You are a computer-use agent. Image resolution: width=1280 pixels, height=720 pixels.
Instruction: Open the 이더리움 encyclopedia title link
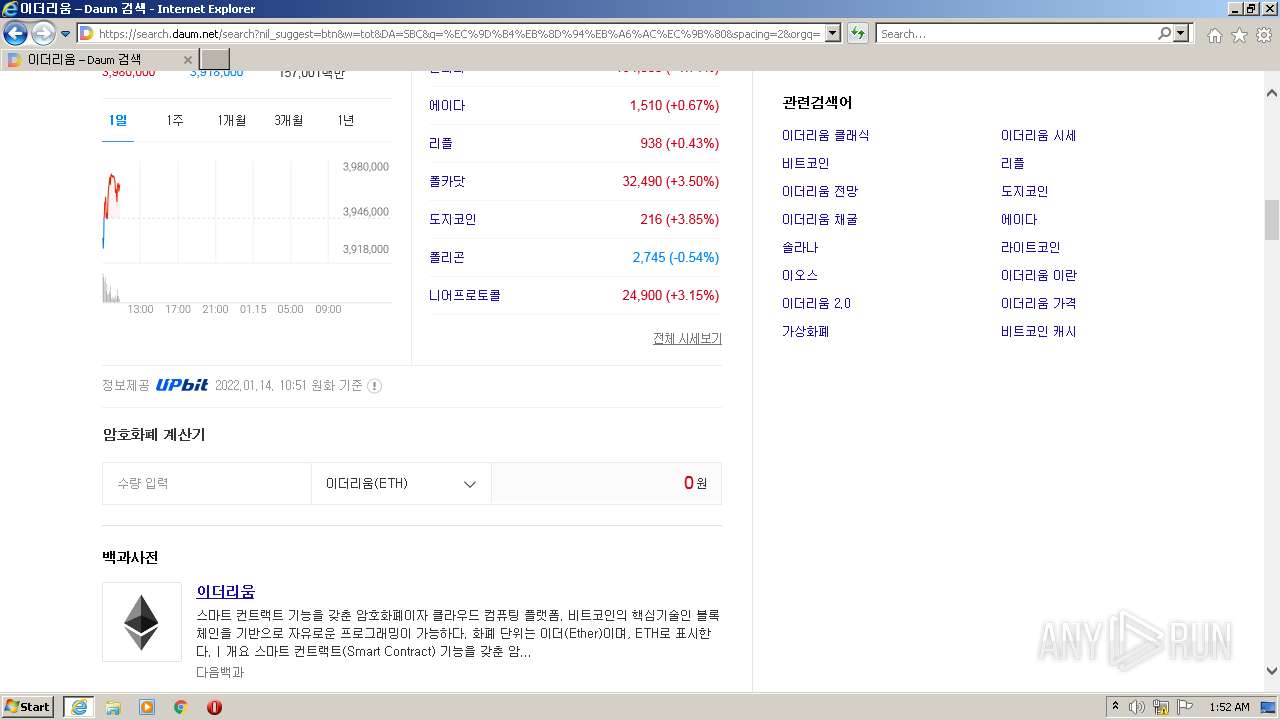(226, 592)
